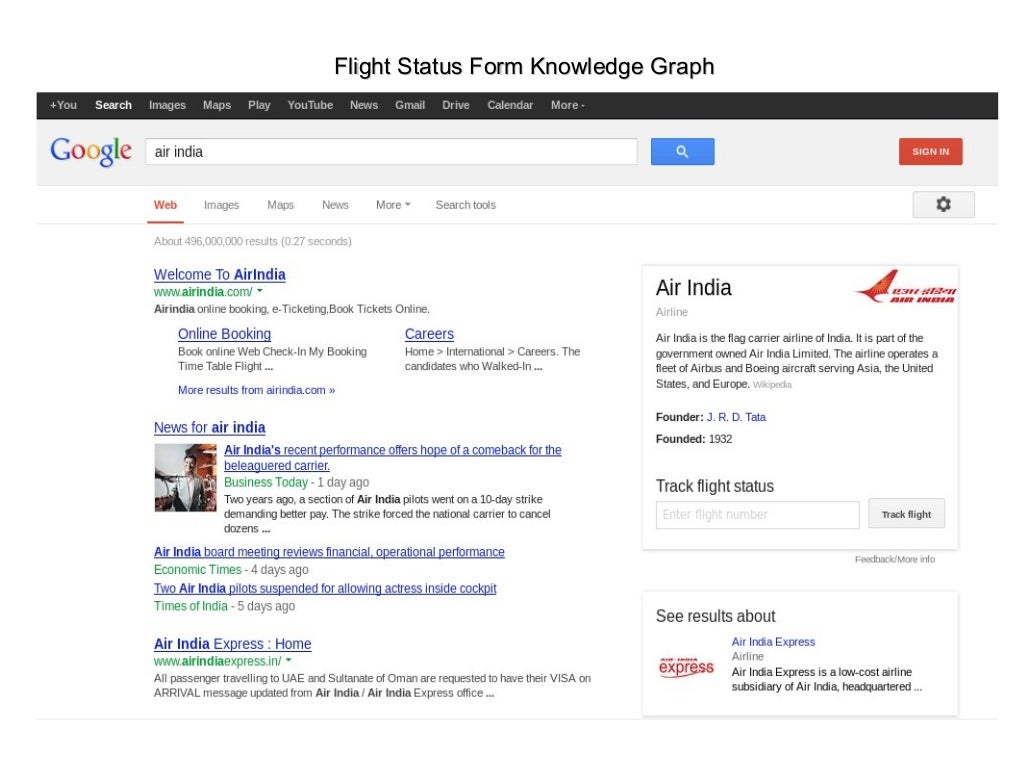This screenshot has height=768, width=1024.
Task: Open News in the black top bar
Action: 364,105
